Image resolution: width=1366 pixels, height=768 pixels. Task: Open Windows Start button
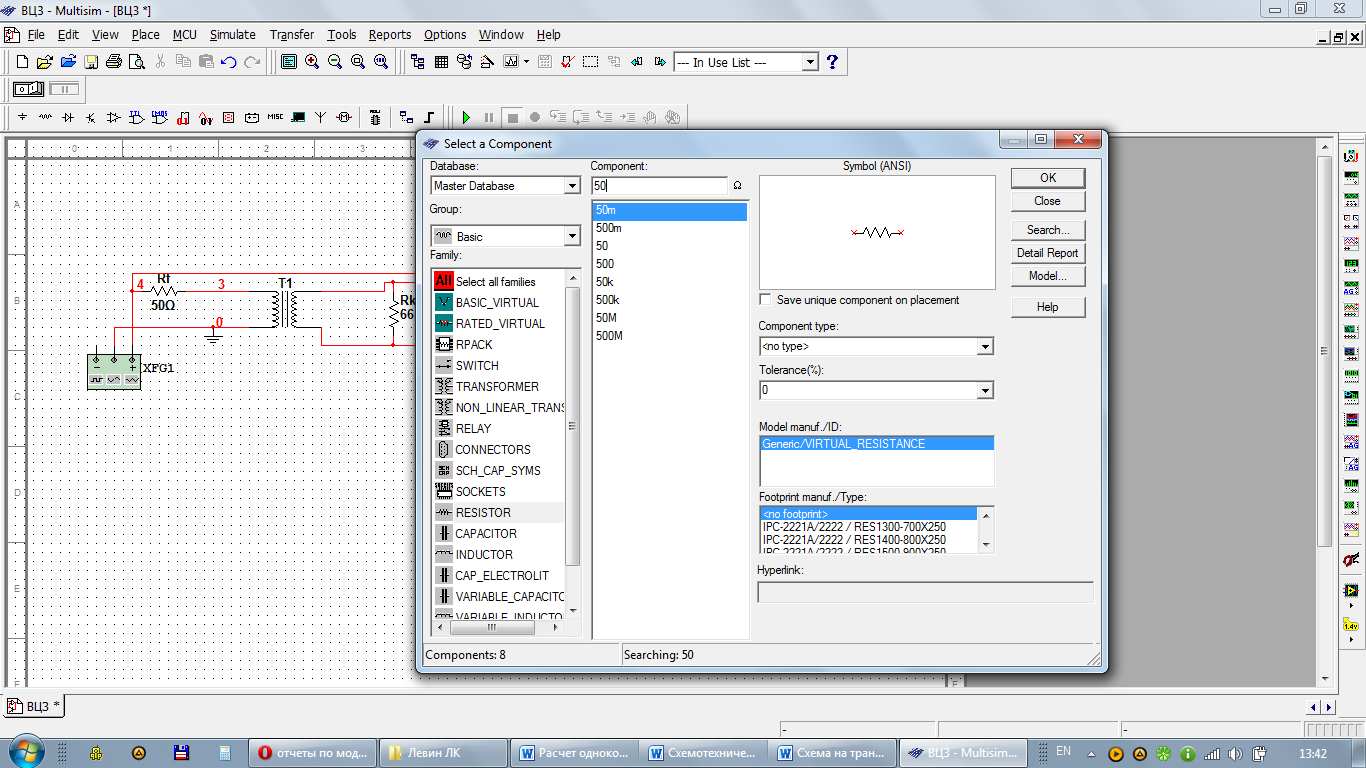pos(24,752)
